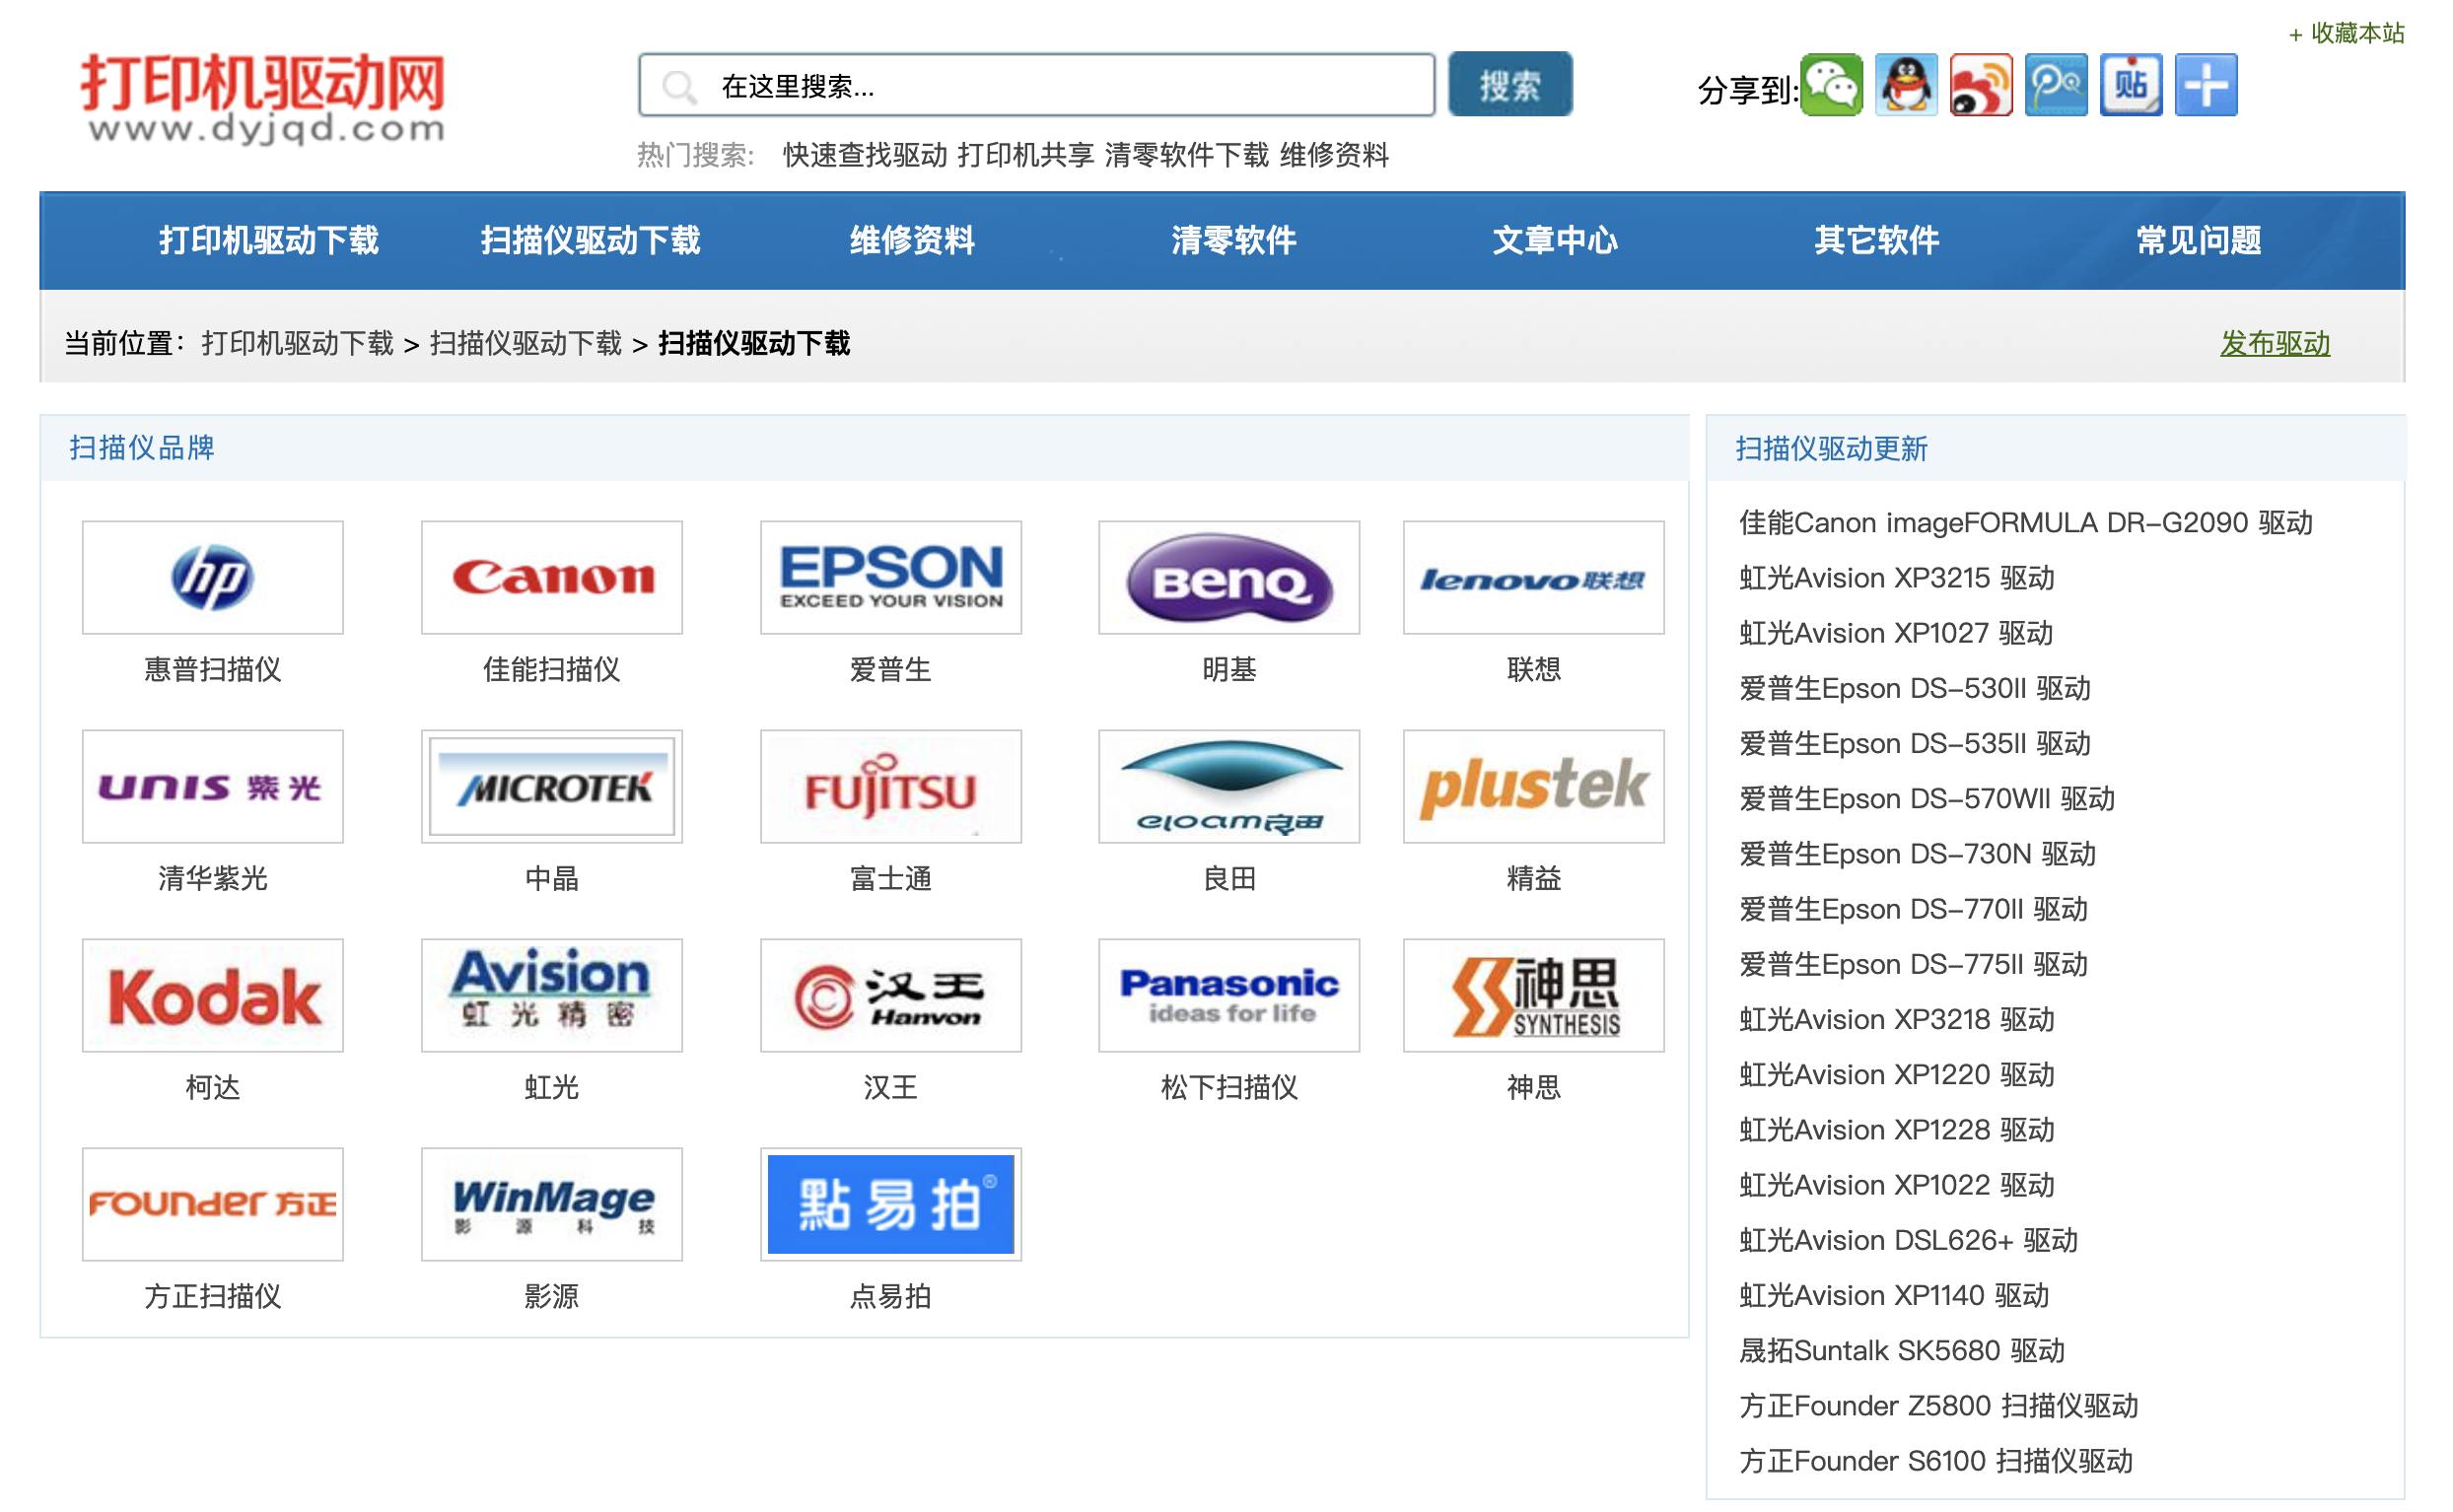Select hot search 清零软件下载
Viewport: 2453px width, 1512px height.
[x=1187, y=155]
